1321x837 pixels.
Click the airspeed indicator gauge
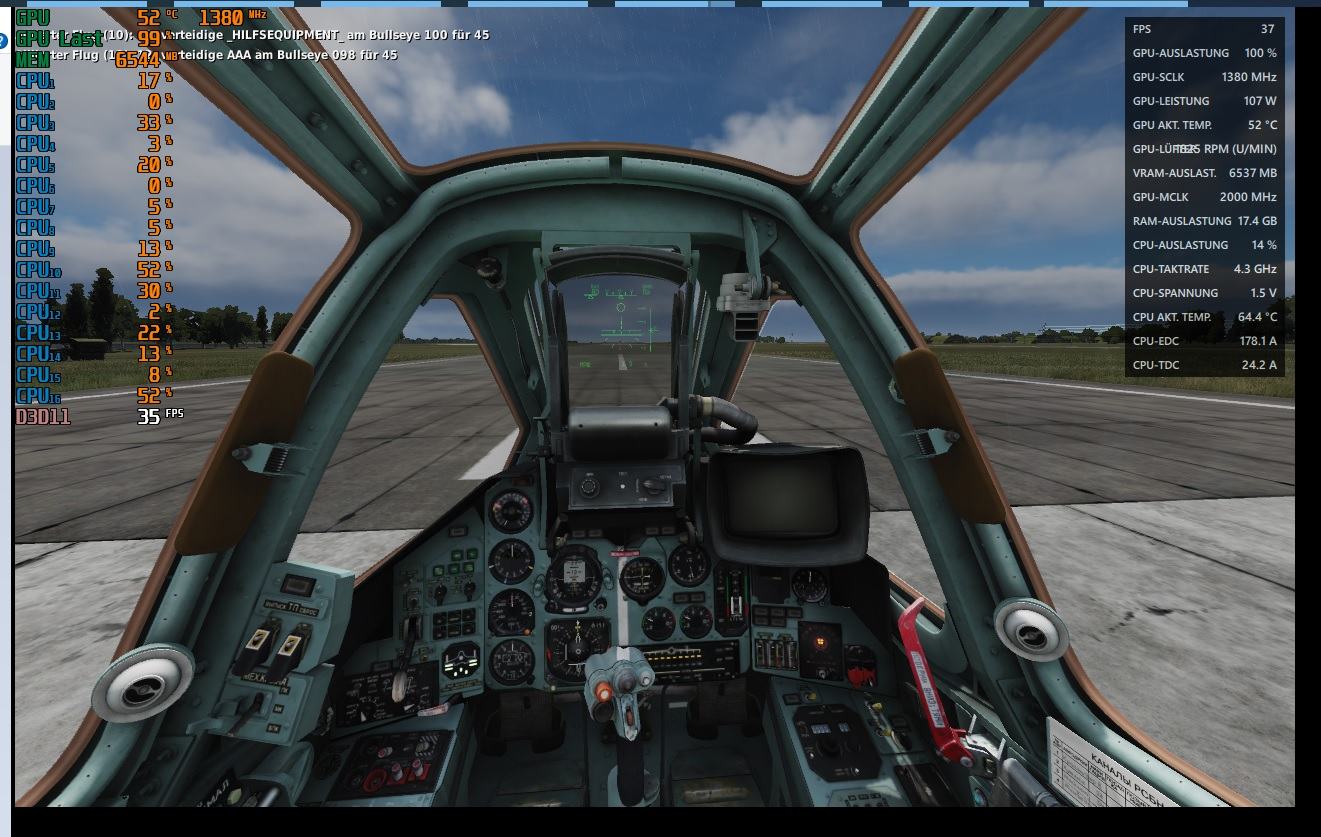510,562
